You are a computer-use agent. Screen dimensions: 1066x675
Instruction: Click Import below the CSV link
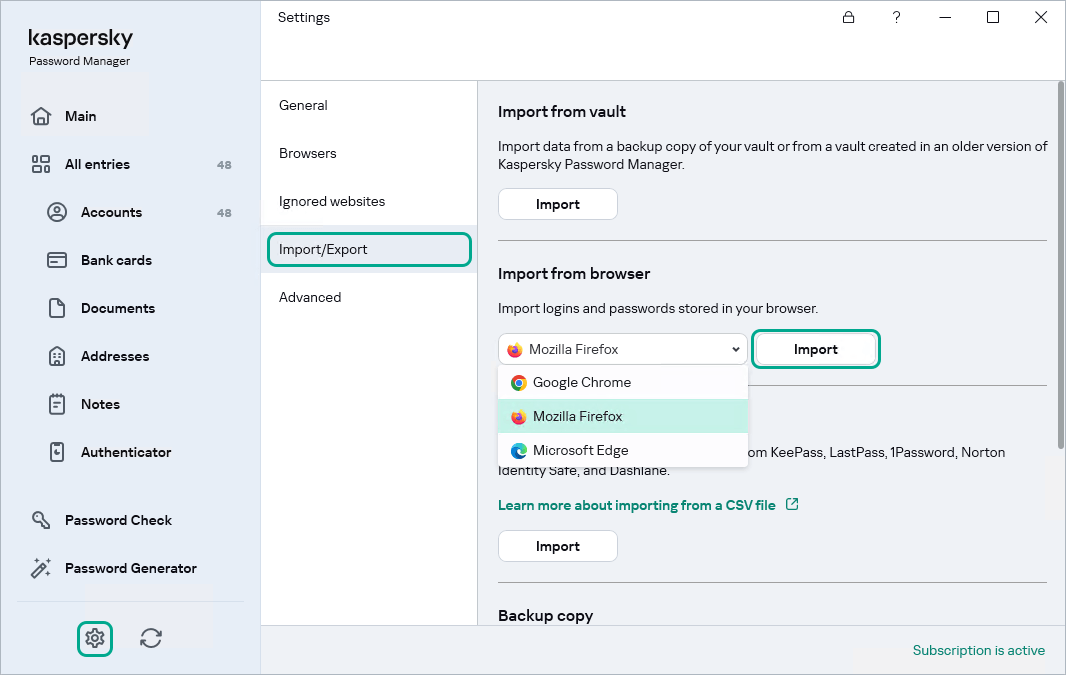557,546
